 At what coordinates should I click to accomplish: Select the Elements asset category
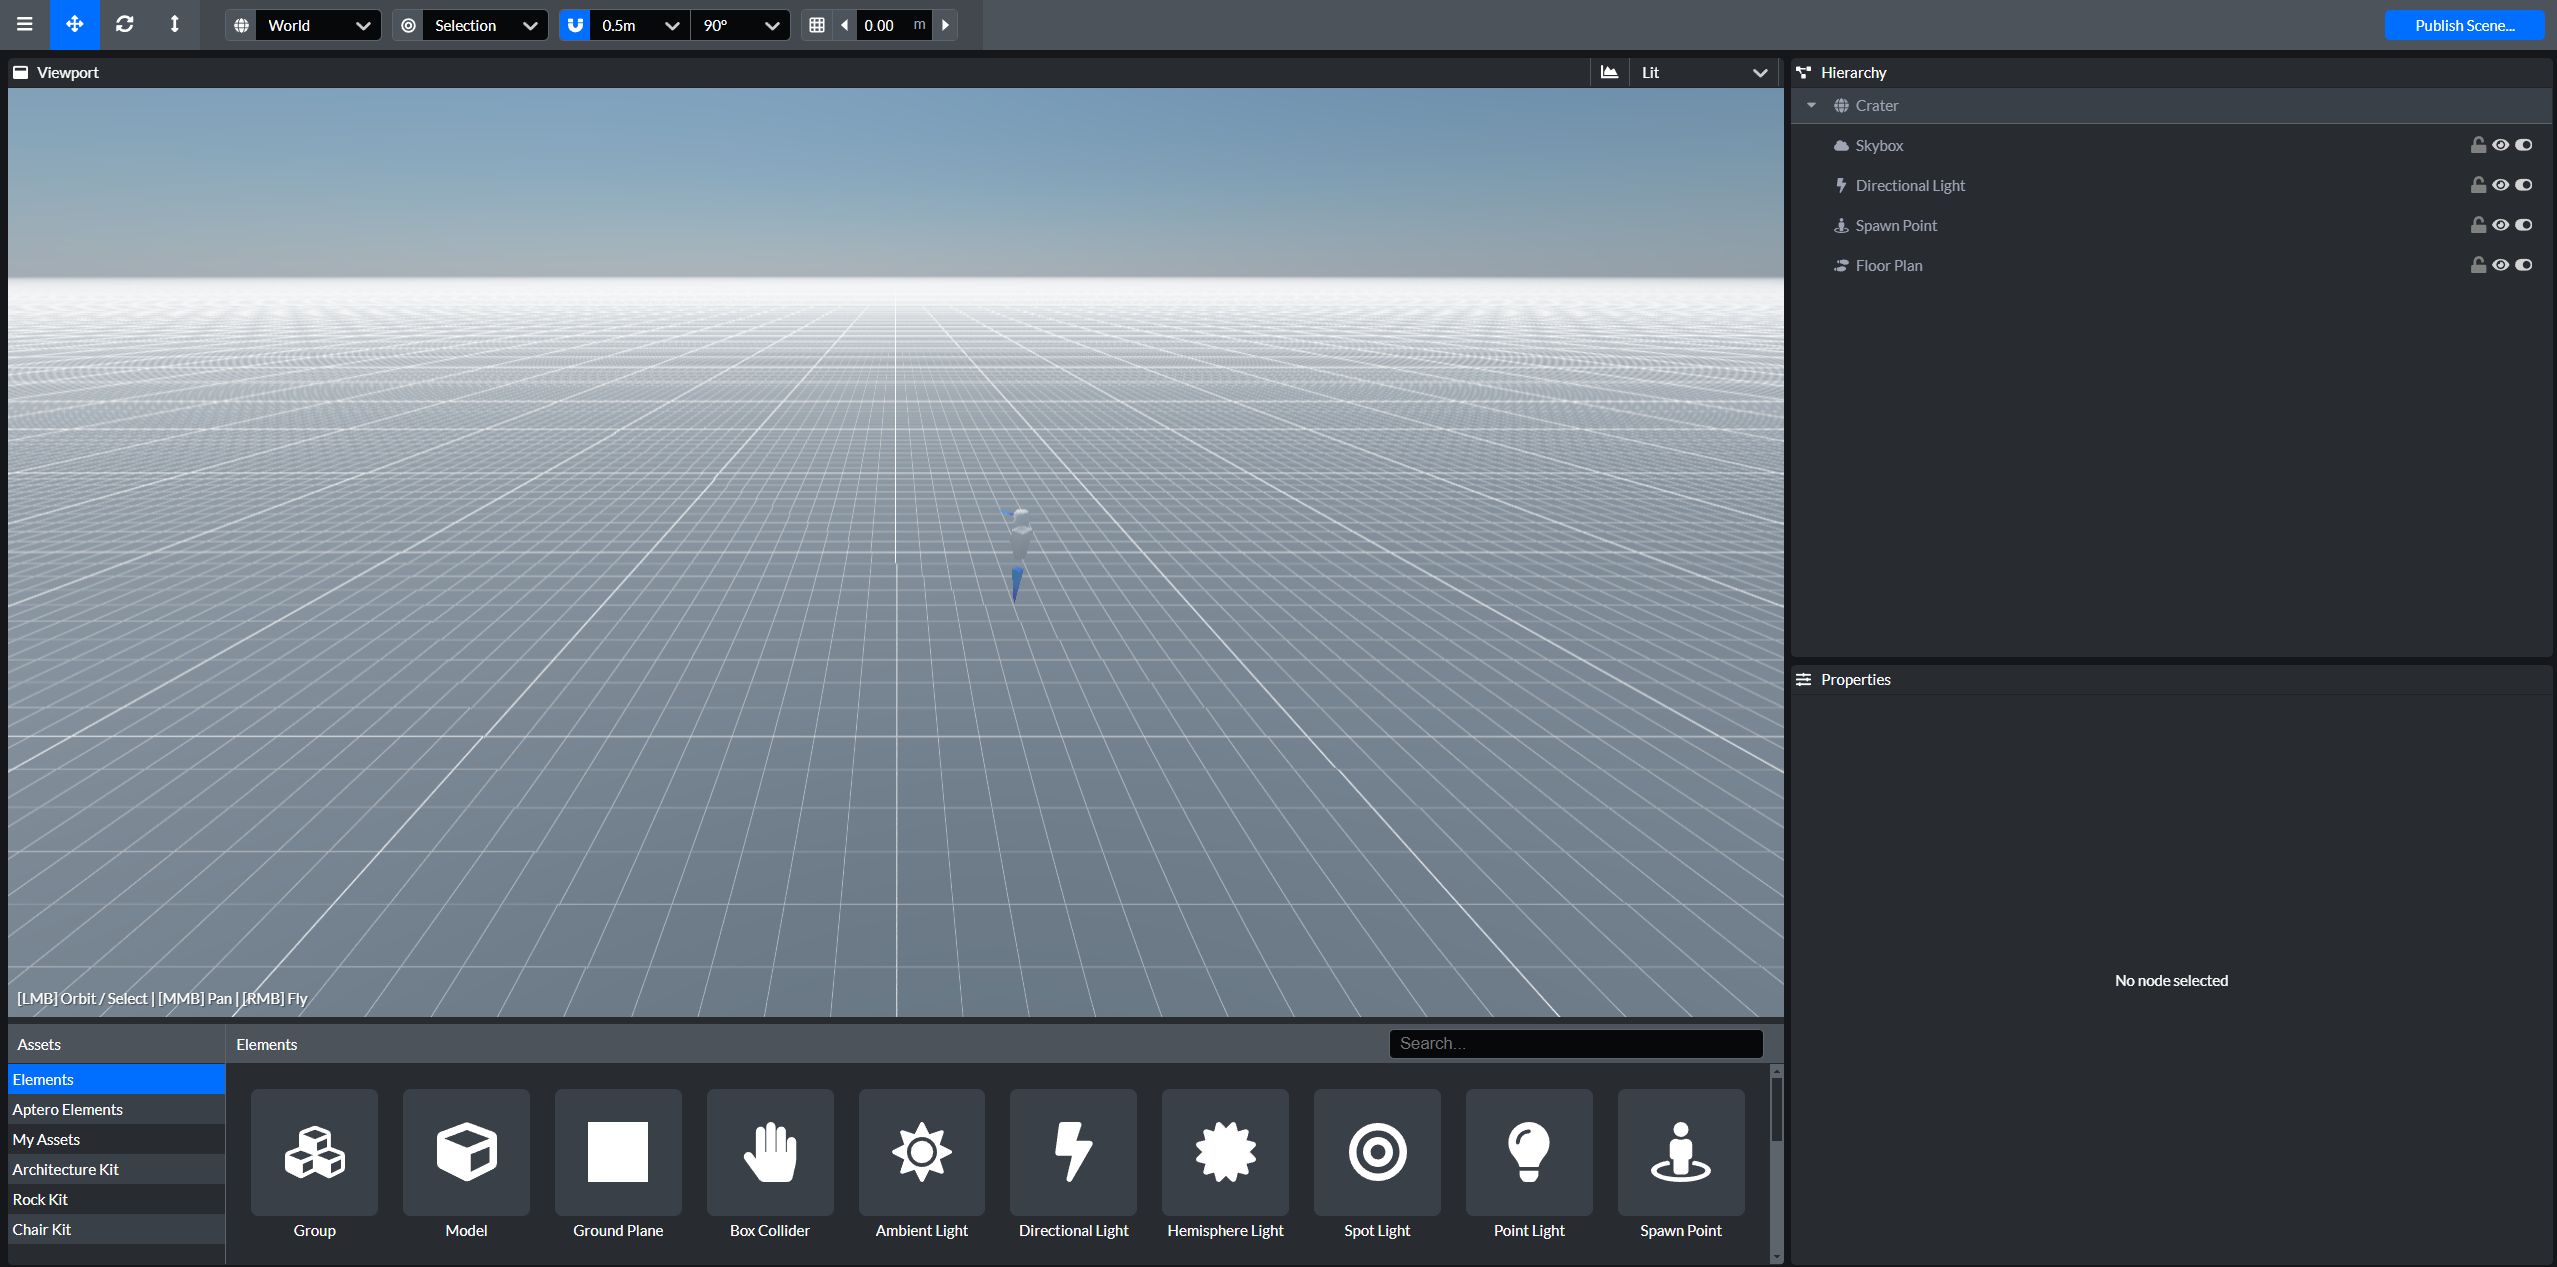[x=117, y=1079]
